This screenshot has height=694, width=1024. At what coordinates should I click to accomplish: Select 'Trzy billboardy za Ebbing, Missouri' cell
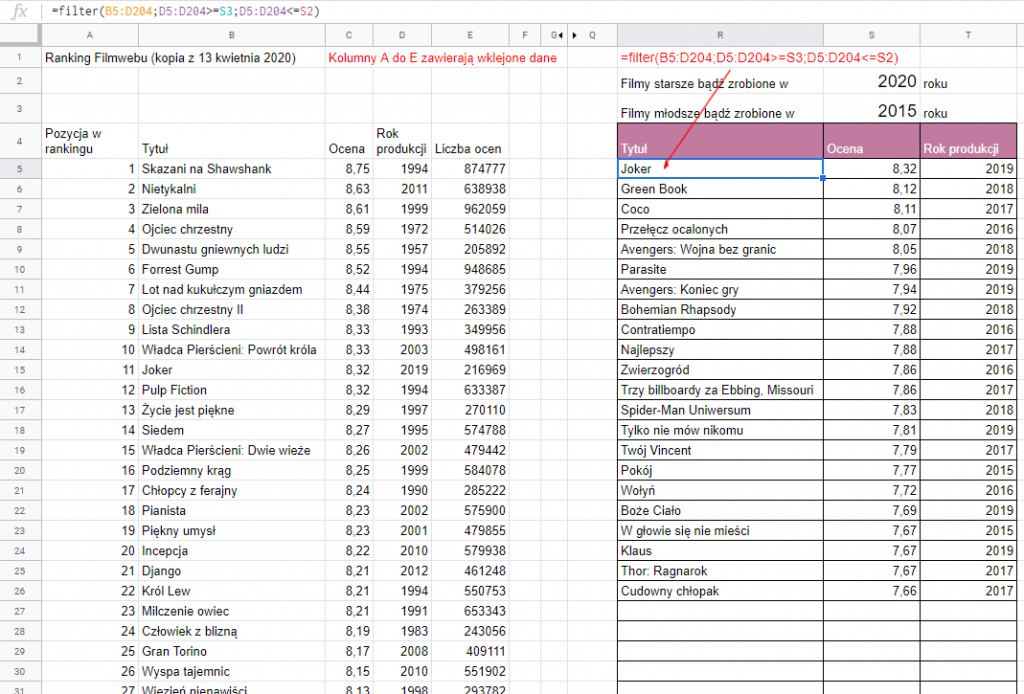tap(720, 390)
